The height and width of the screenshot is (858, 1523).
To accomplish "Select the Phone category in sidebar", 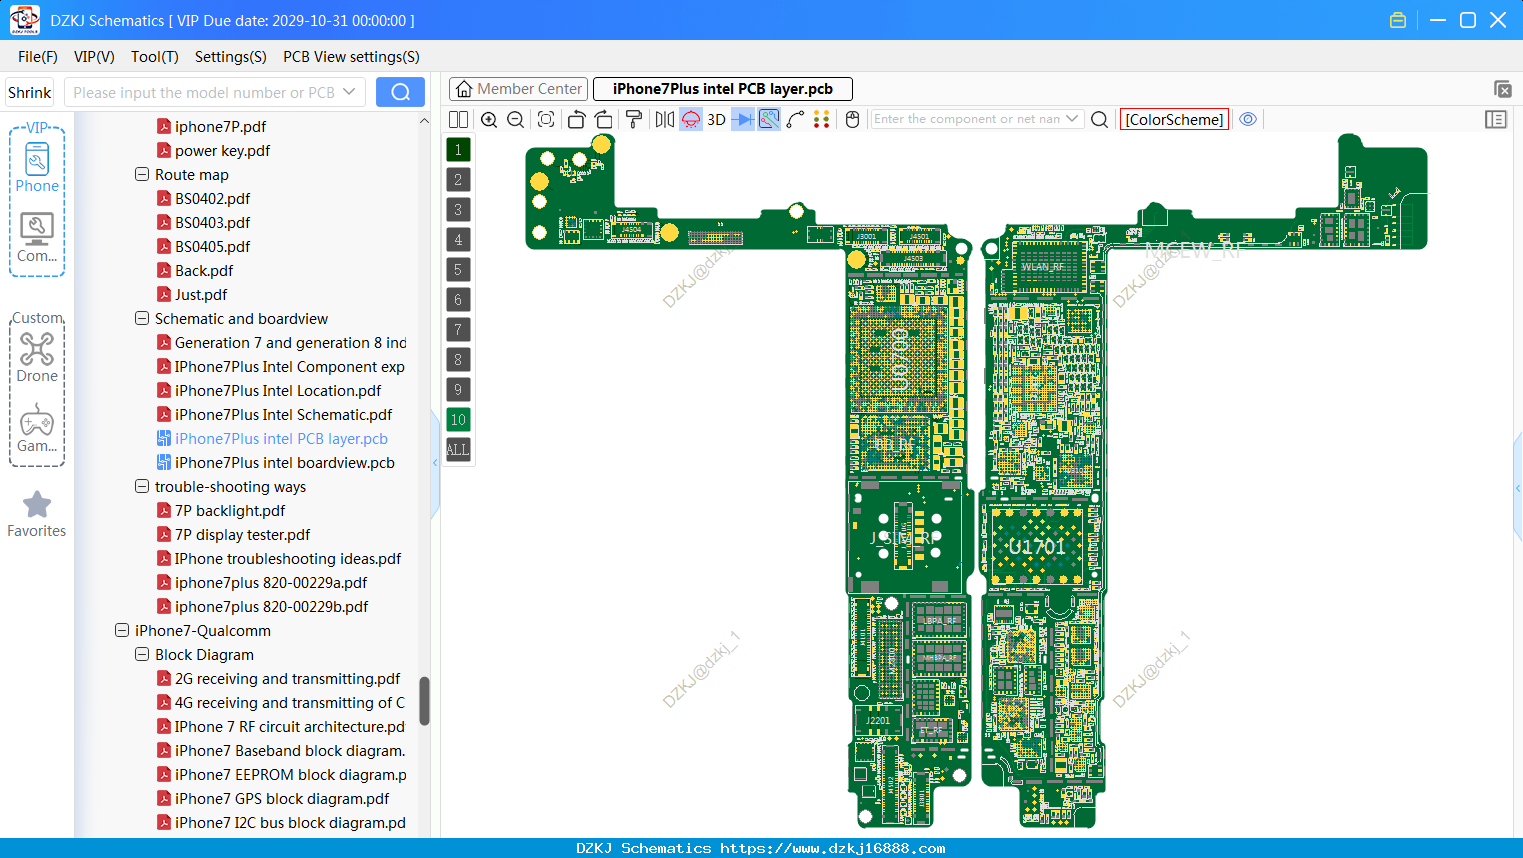I will 37,167.
